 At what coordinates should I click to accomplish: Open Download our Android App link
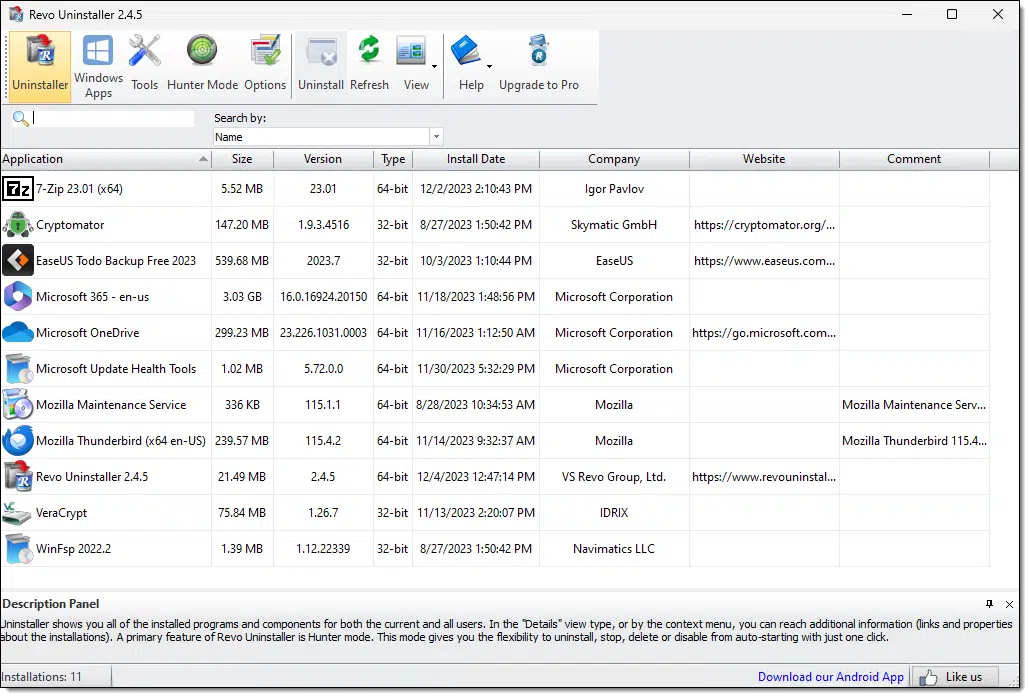(830, 677)
